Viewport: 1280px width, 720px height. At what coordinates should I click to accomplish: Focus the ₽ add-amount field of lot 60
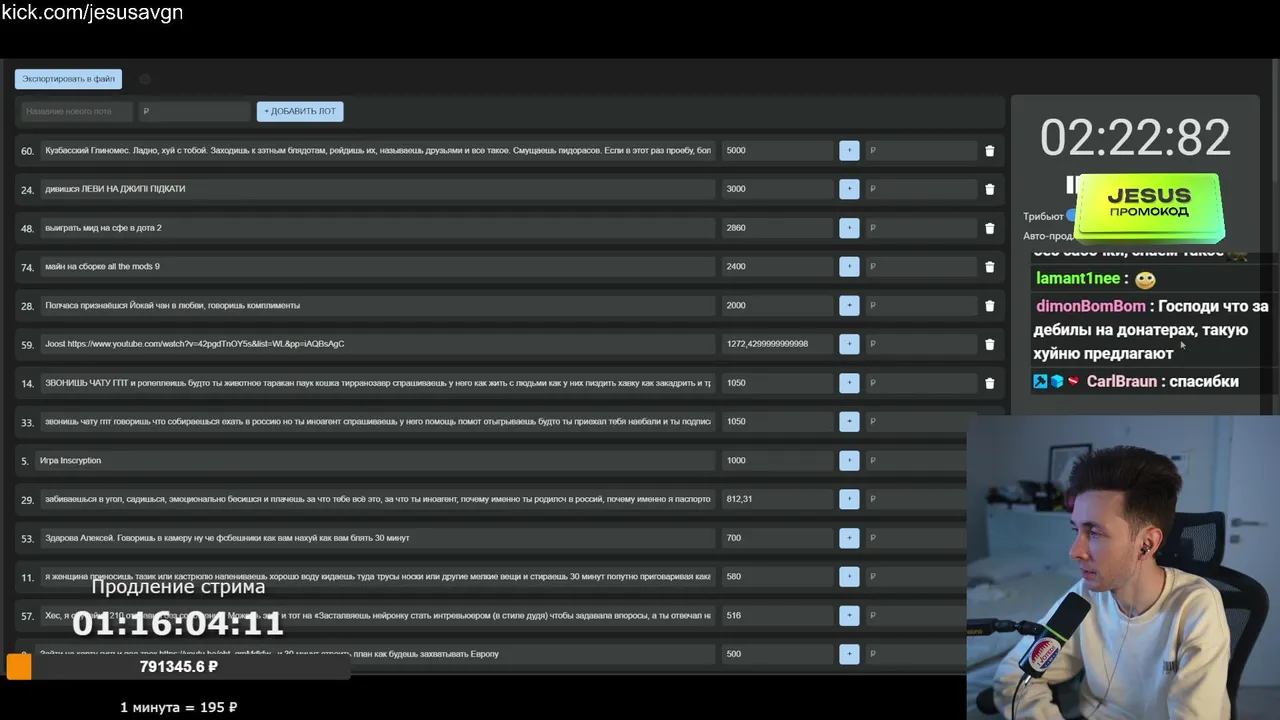pos(921,150)
